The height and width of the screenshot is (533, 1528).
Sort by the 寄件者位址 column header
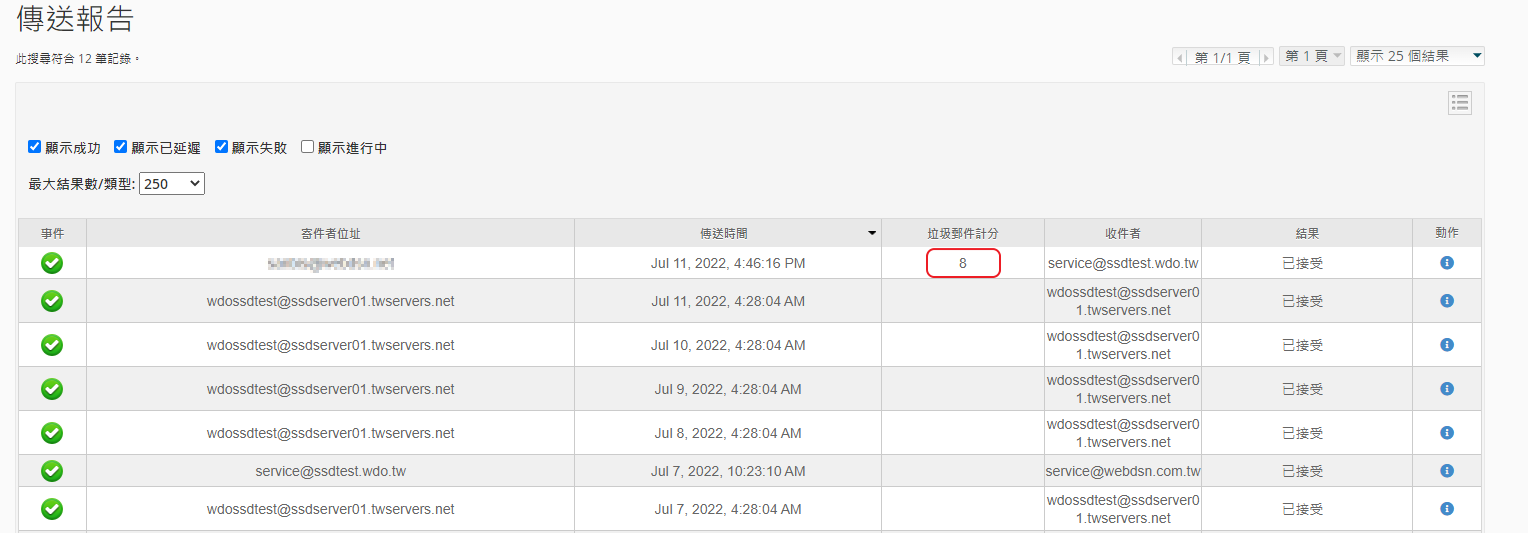click(330, 233)
